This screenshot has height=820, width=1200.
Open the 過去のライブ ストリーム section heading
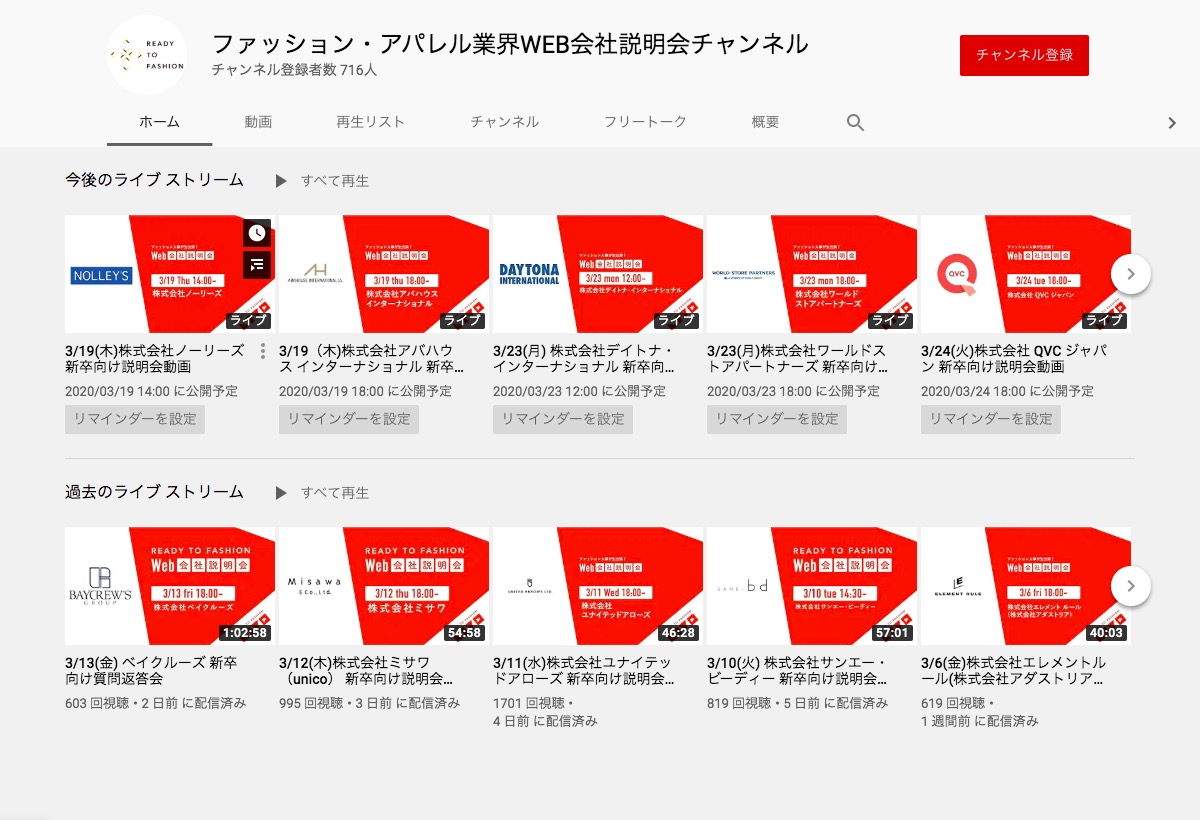(154, 492)
